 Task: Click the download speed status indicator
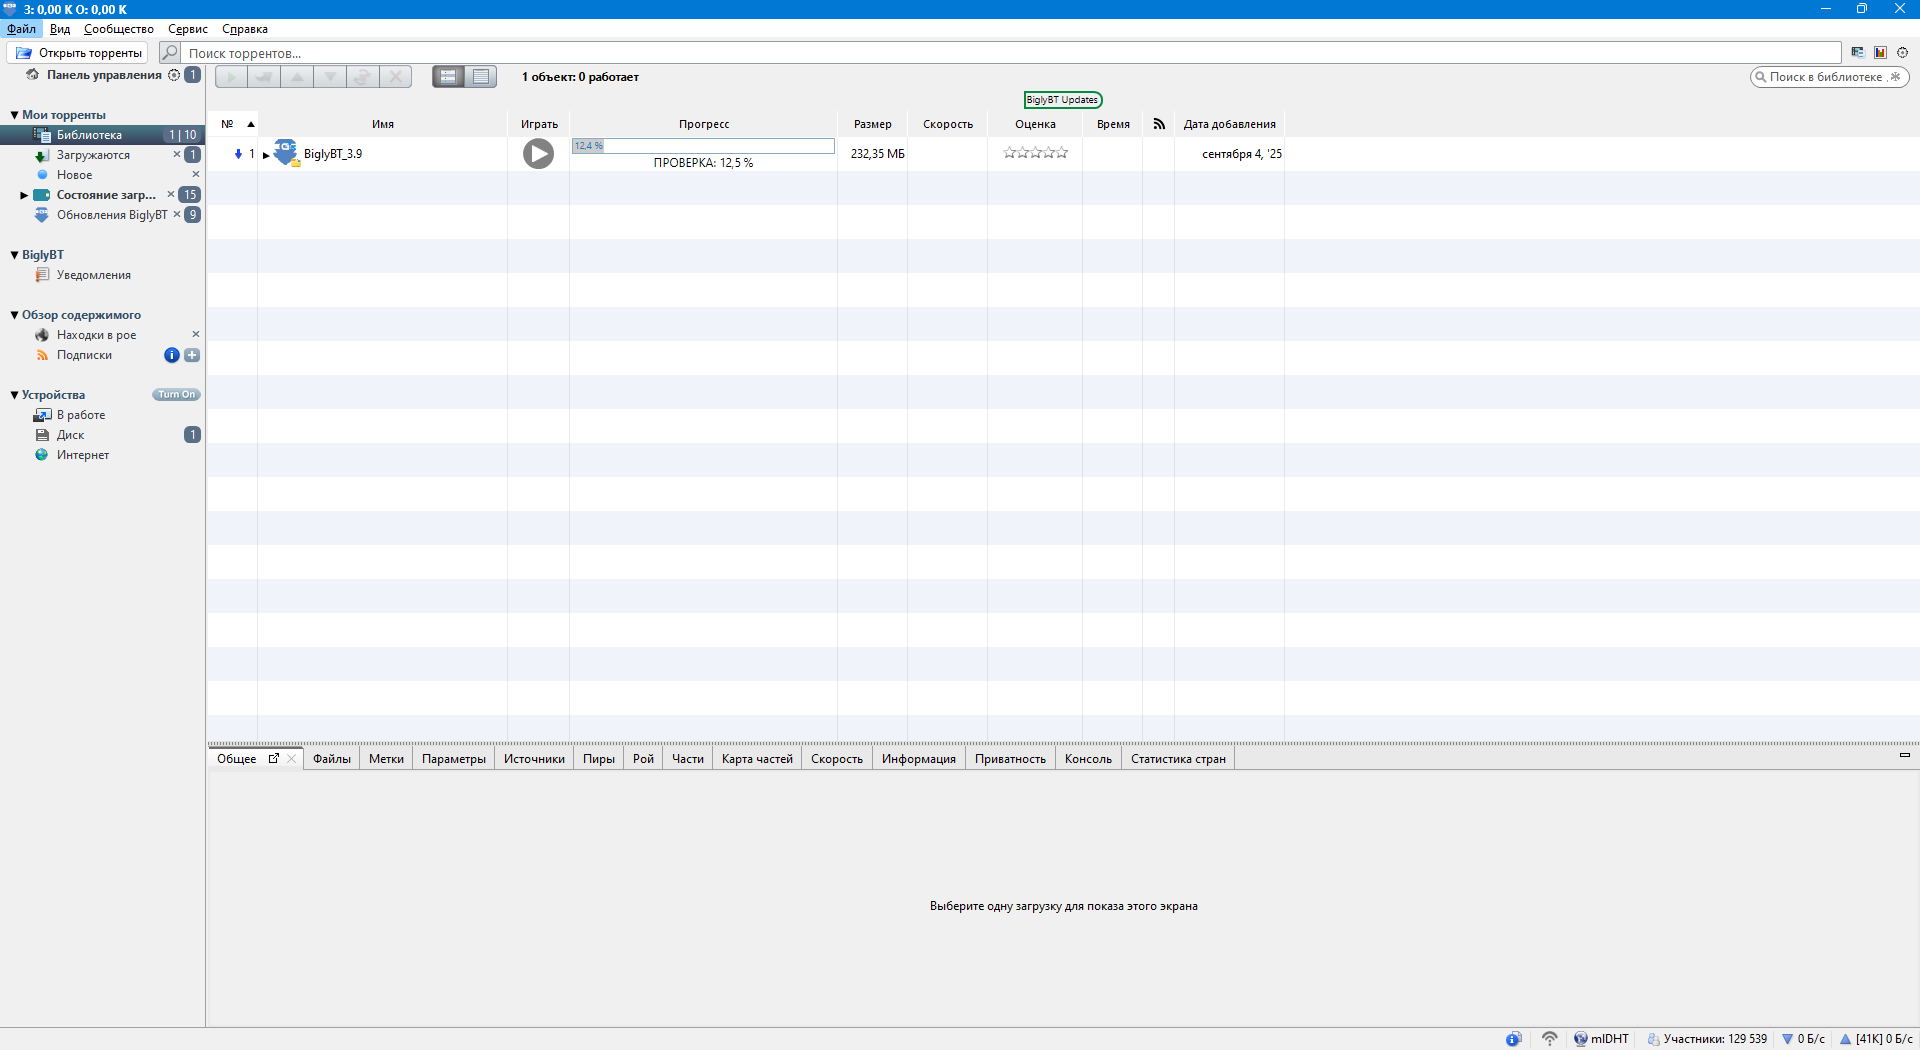[x=1804, y=1039]
